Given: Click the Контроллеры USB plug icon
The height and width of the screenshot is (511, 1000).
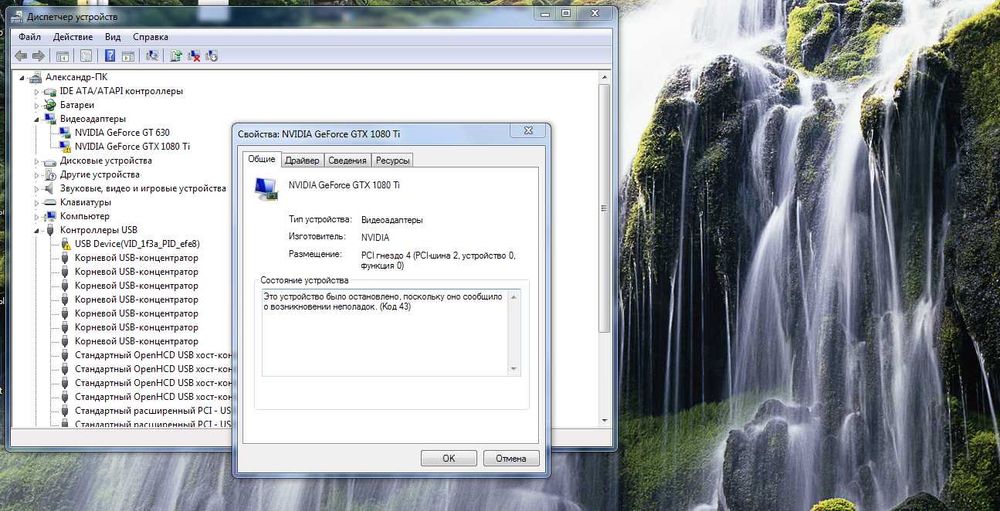Looking at the screenshot, I should click(50, 230).
